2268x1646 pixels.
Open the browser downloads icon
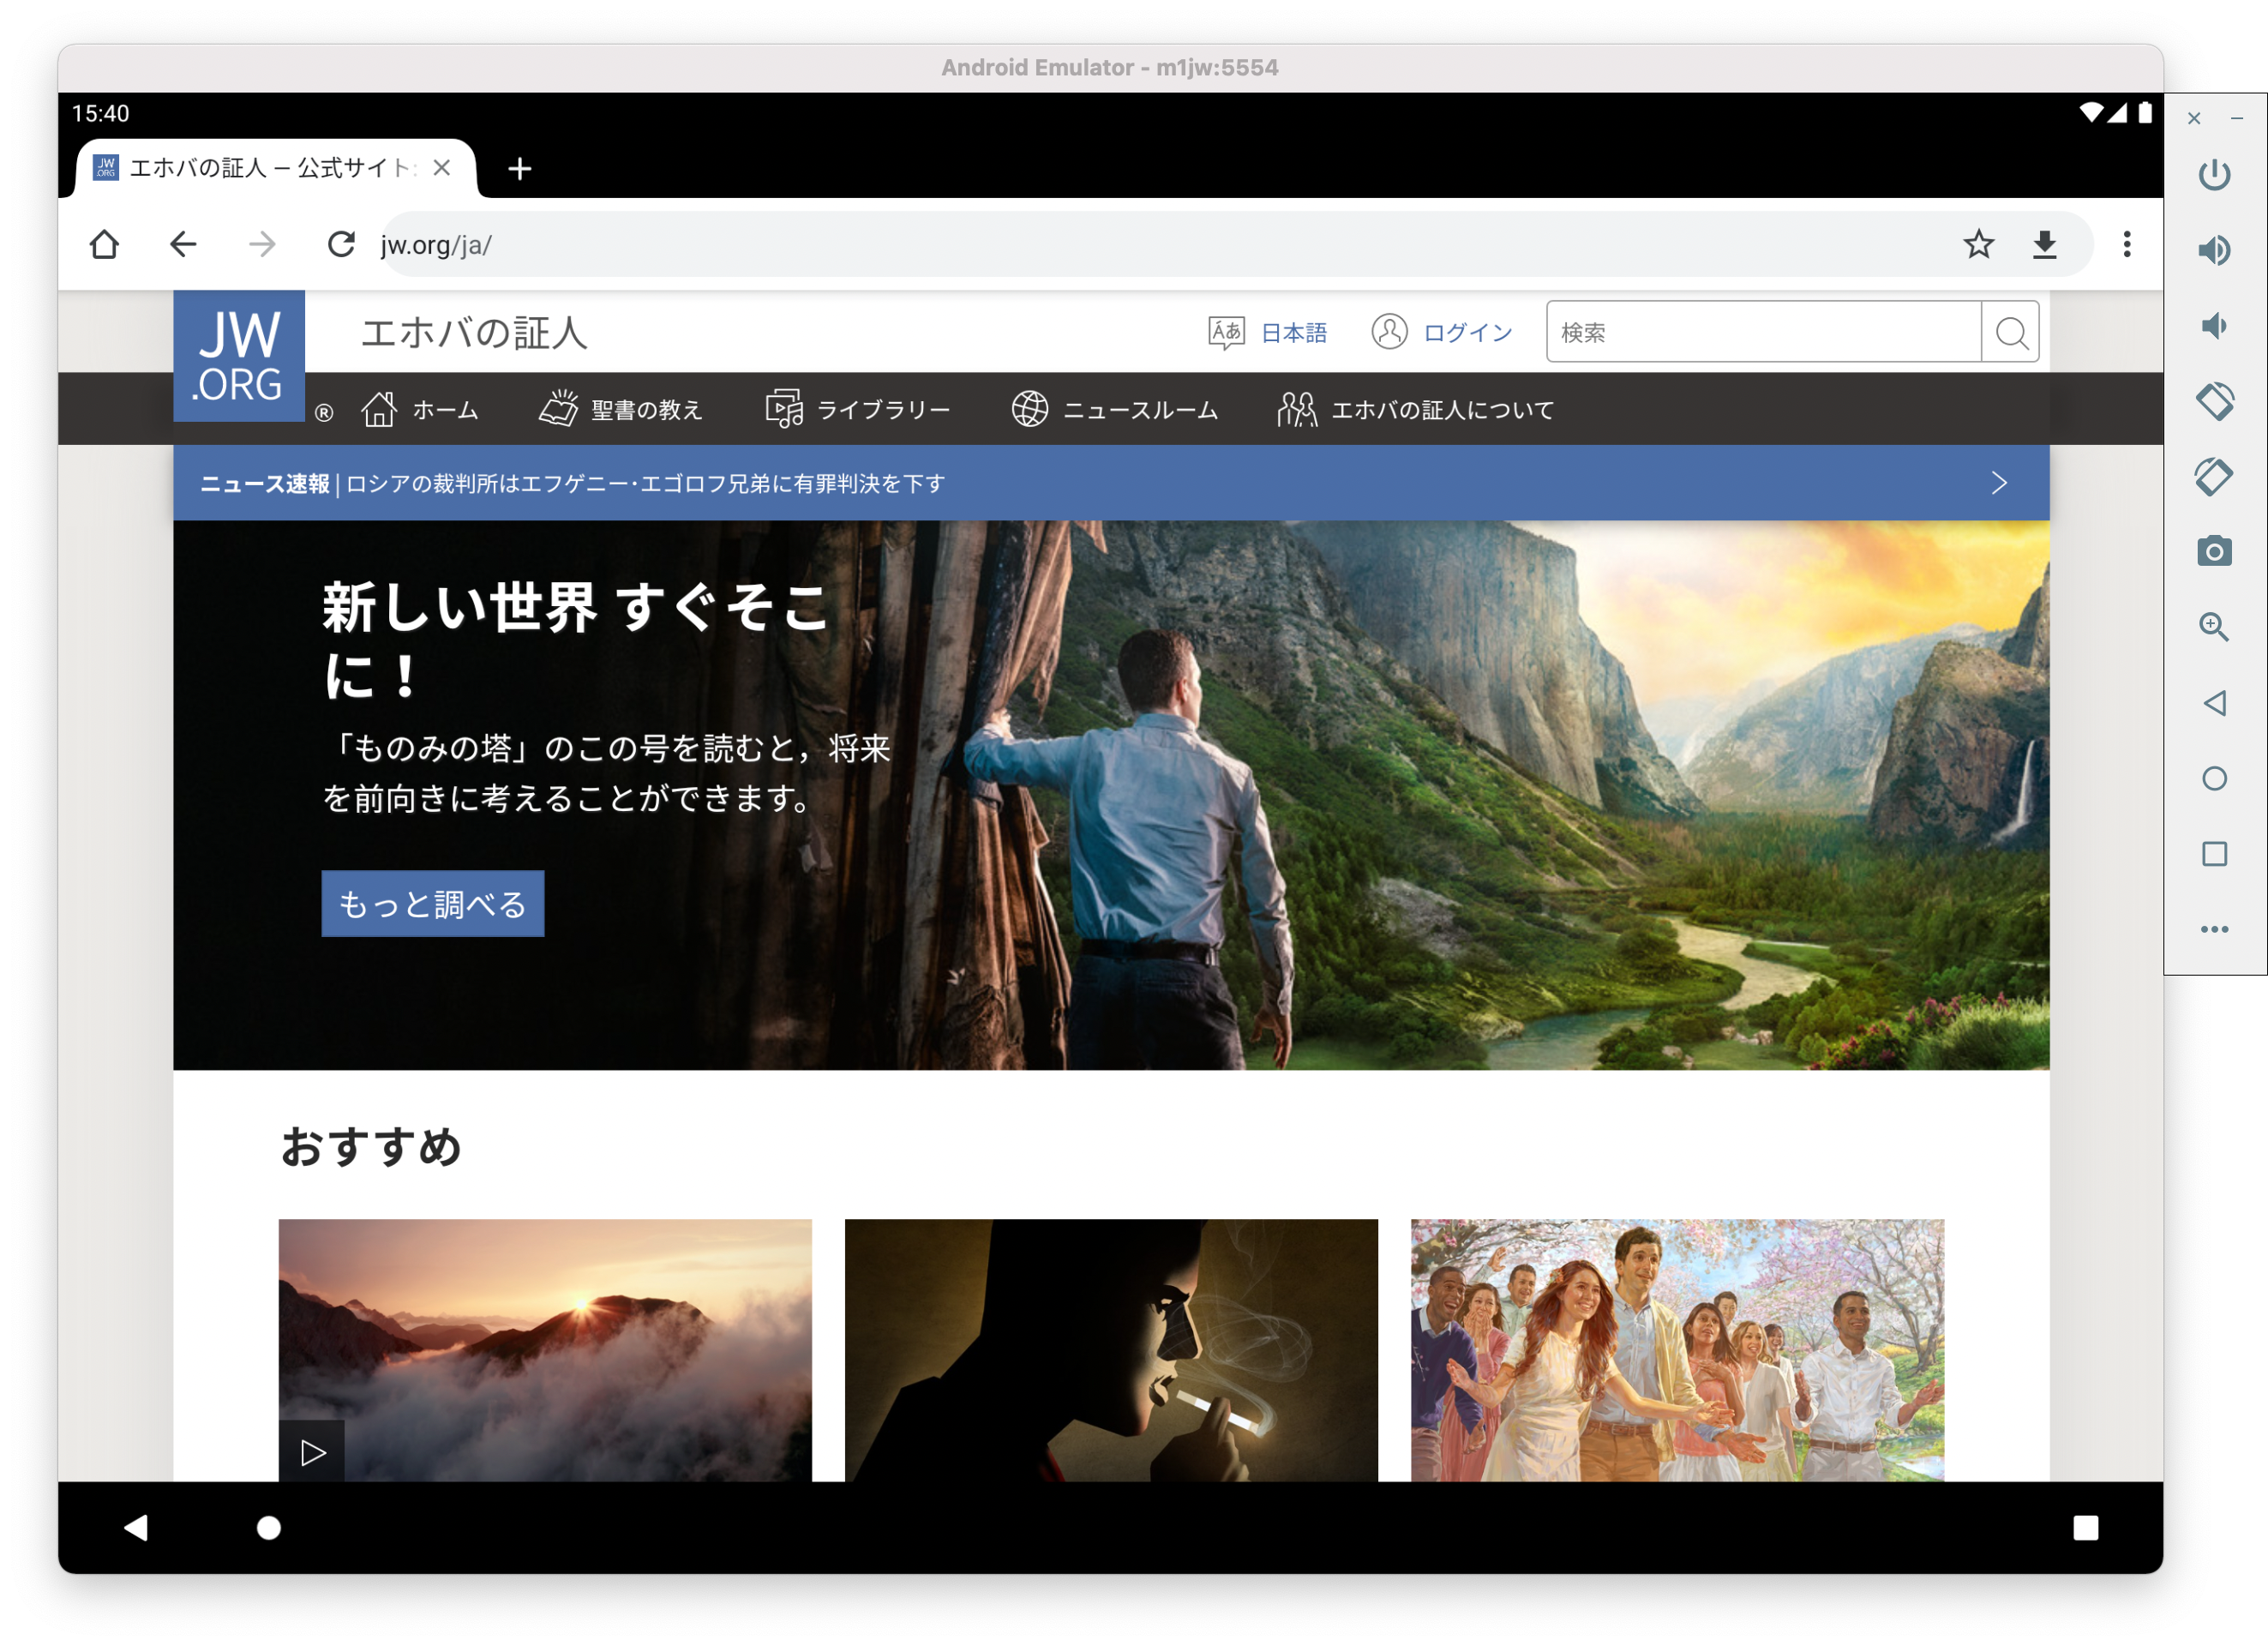(2044, 244)
